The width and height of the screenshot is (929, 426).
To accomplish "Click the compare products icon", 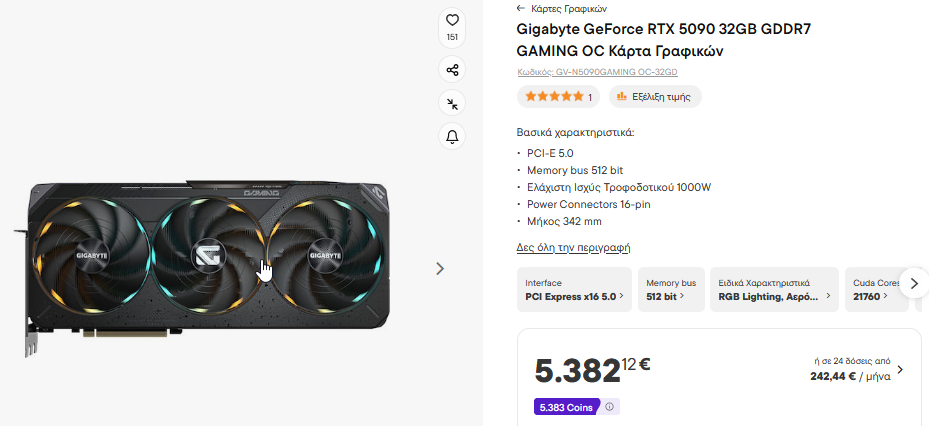I will click(452, 103).
